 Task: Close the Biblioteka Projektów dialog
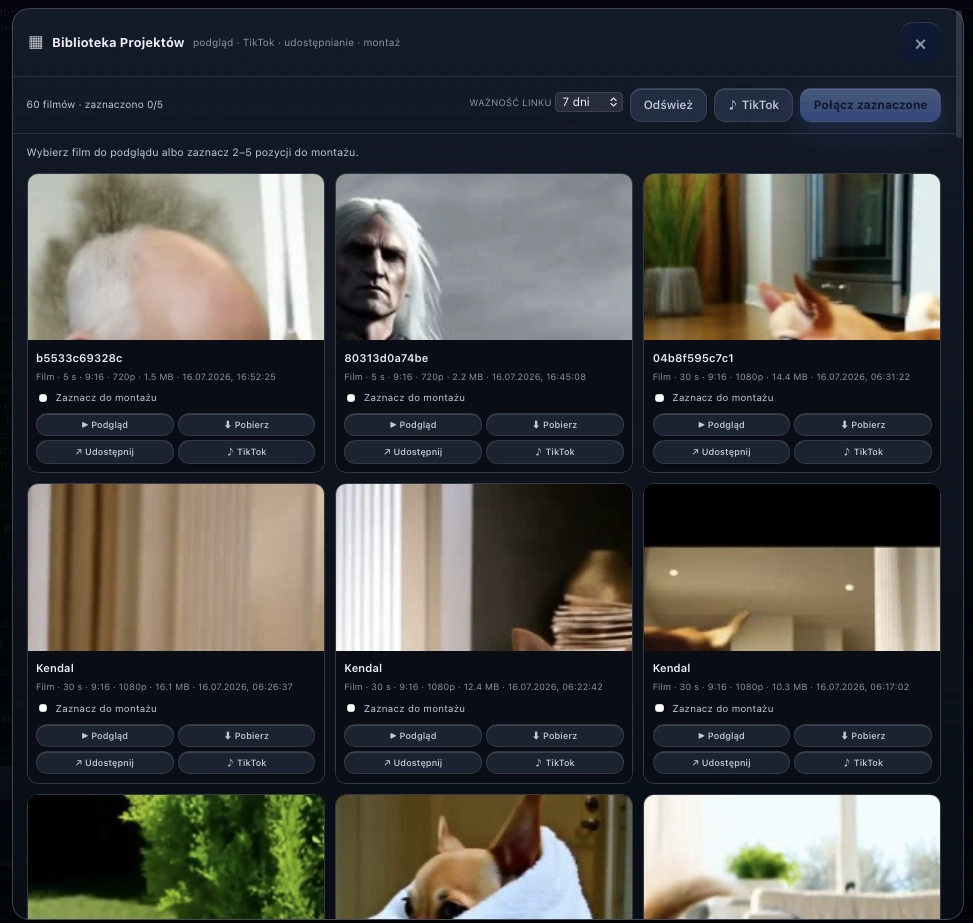pos(920,43)
